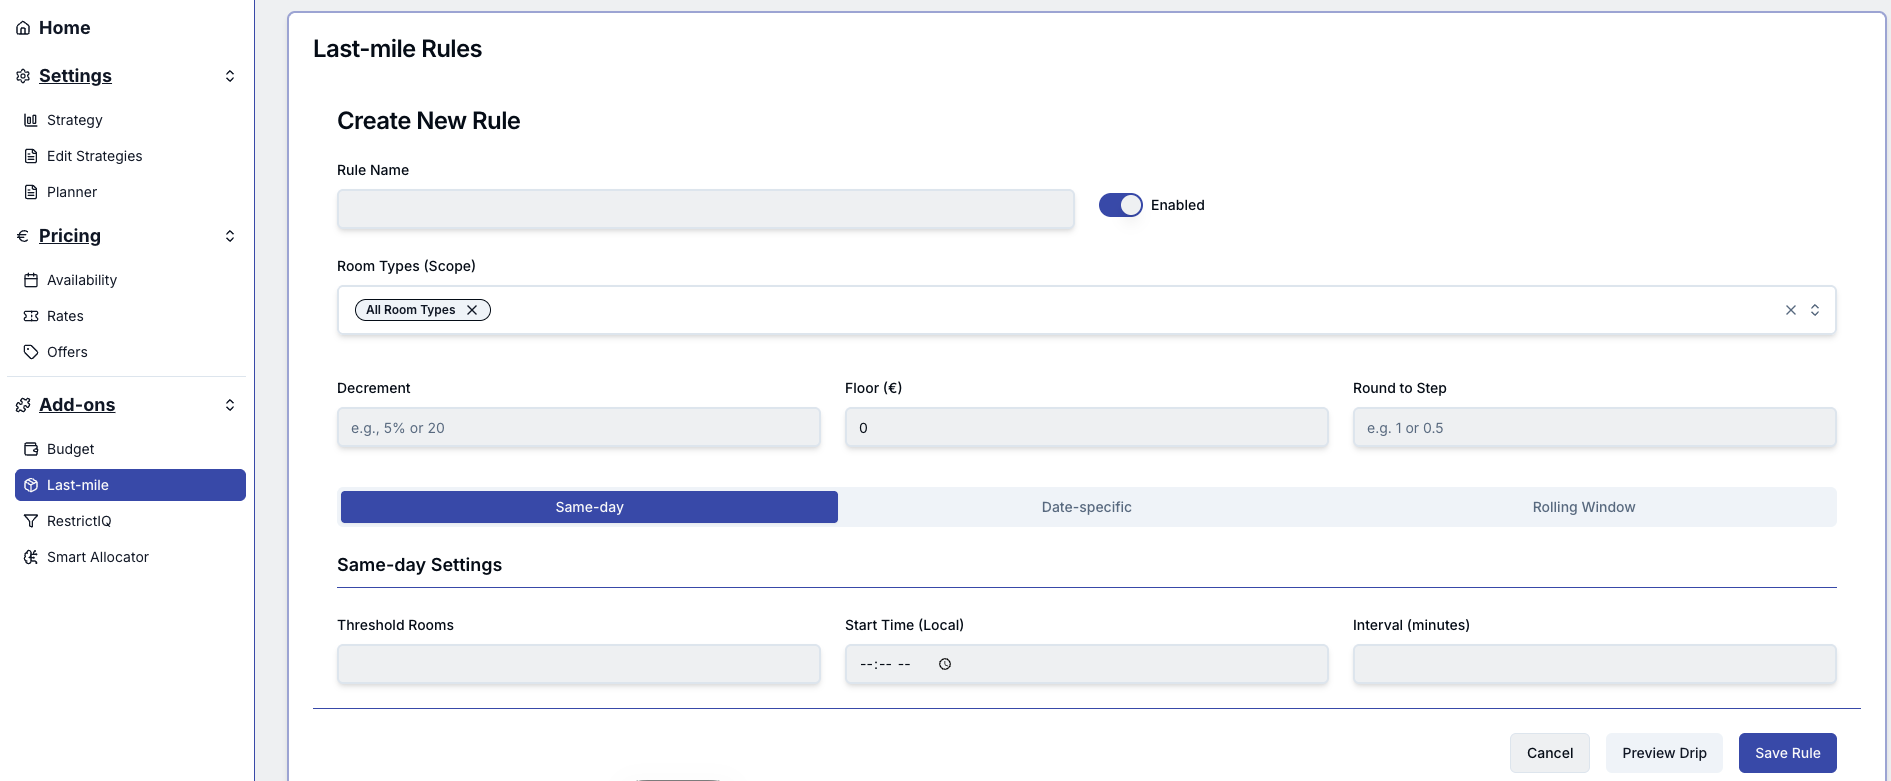The width and height of the screenshot is (1891, 781).
Task: Disable the Enabled rule toggle
Action: [1120, 205]
